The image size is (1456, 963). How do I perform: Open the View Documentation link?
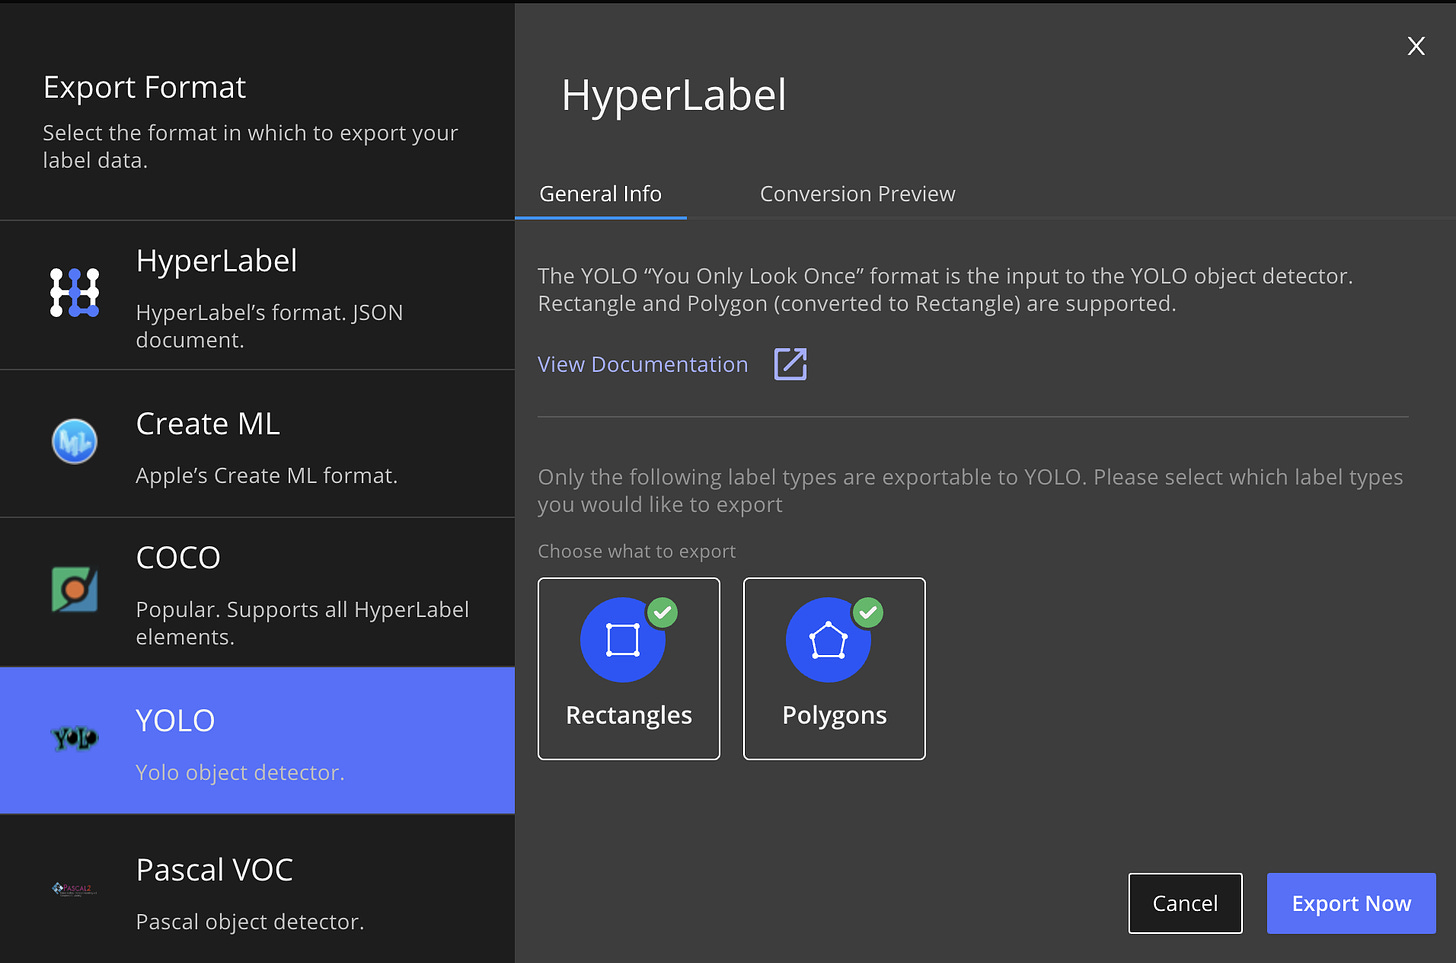coord(643,364)
